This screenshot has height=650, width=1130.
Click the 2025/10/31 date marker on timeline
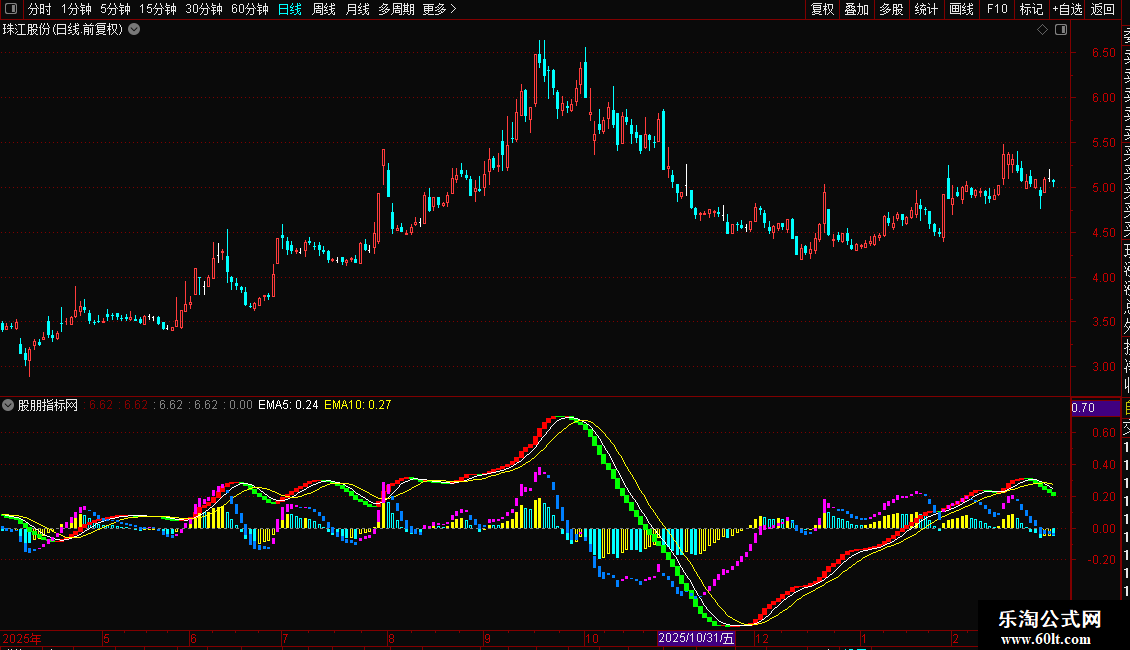696,638
